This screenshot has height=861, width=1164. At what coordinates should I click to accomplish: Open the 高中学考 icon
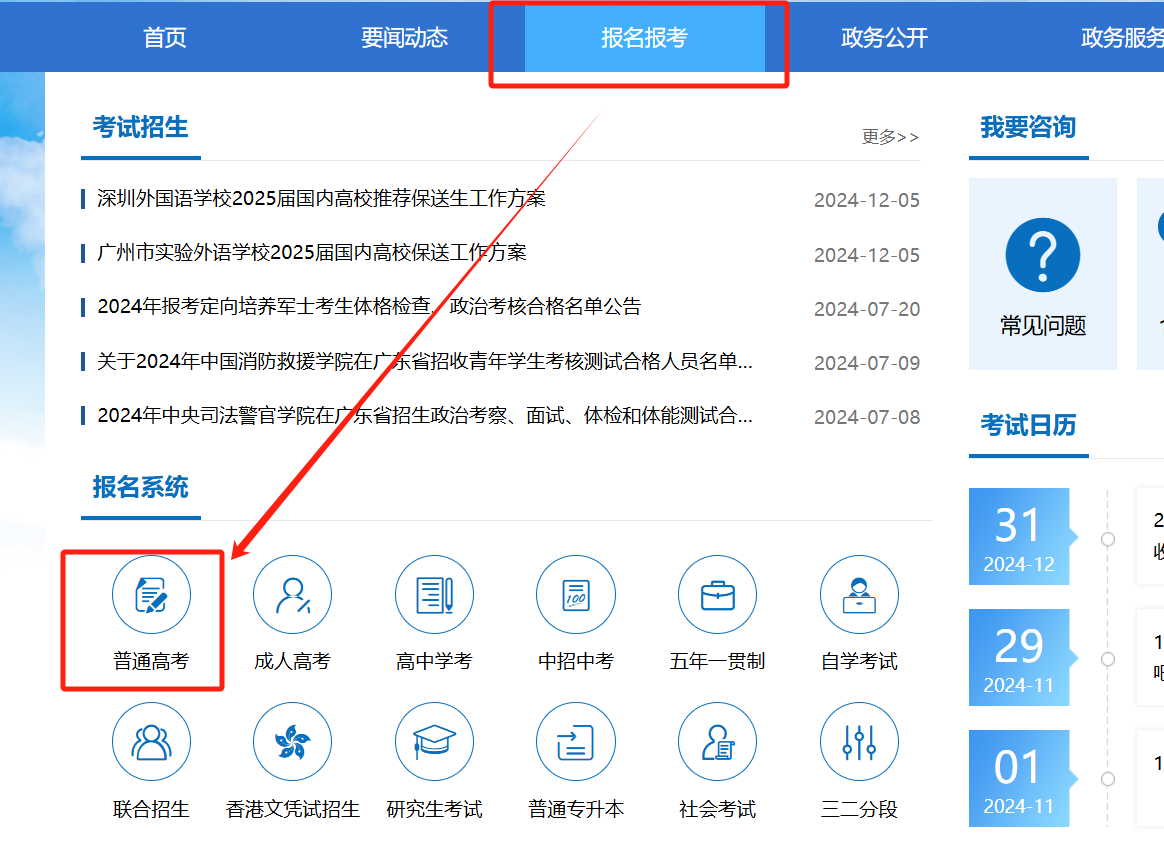coord(434,595)
